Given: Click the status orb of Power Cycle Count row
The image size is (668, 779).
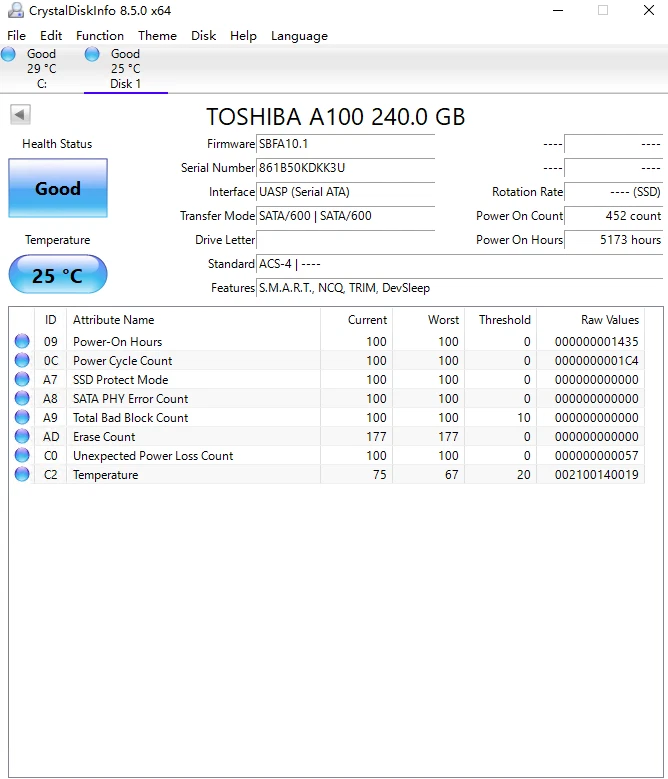Looking at the screenshot, I should [22, 360].
